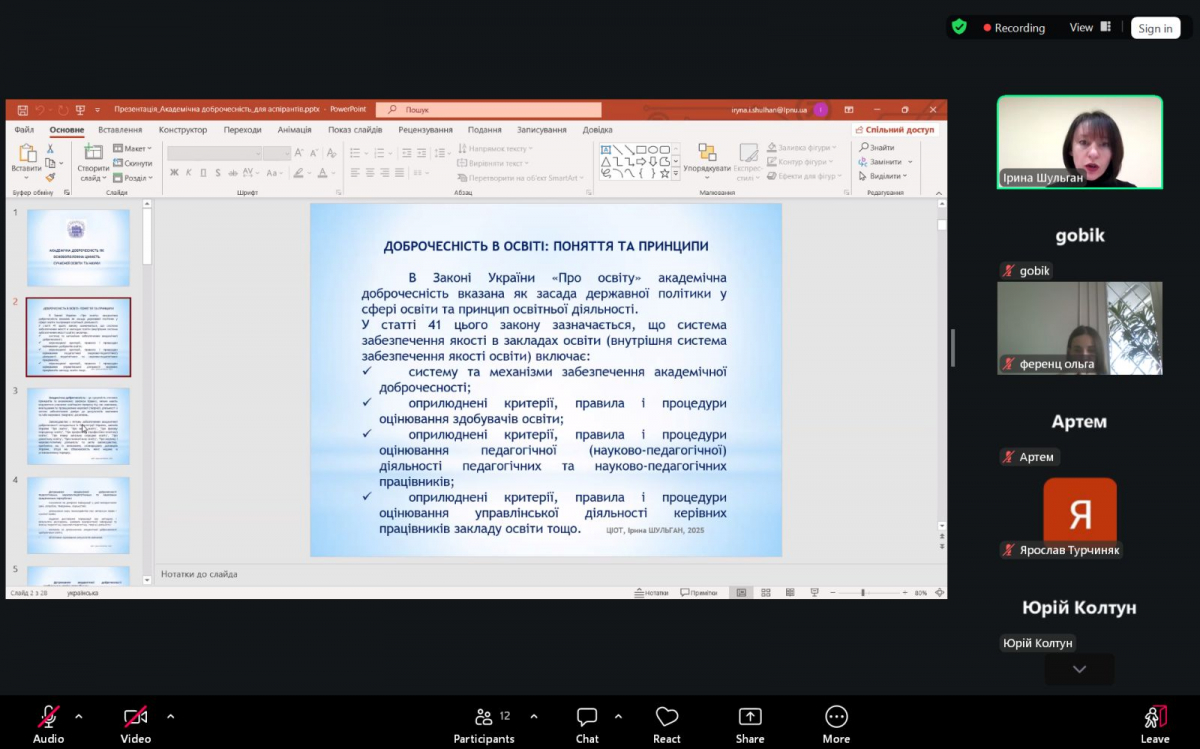Select Ярослав Турчиняк's avatar tile
The width and height of the screenshot is (1200, 749).
1079,512
